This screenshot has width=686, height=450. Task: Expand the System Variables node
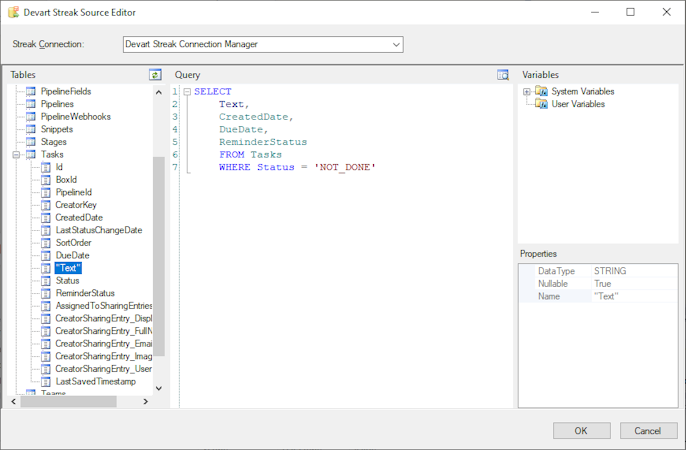[526, 91]
